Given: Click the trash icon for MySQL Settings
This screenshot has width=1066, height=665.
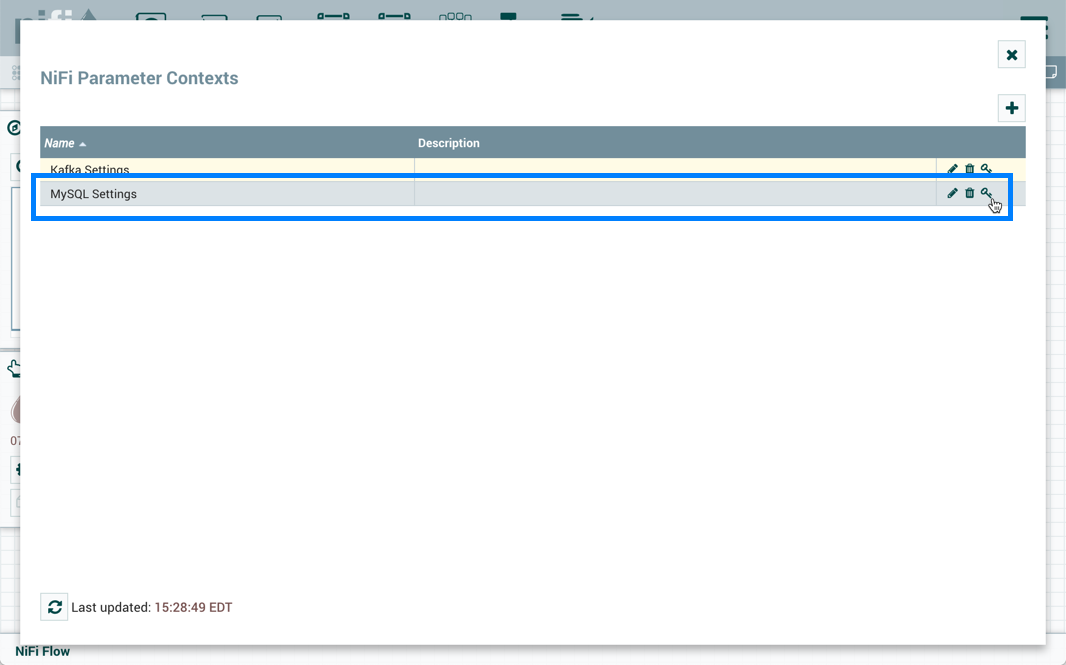Looking at the screenshot, I should point(969,193).
